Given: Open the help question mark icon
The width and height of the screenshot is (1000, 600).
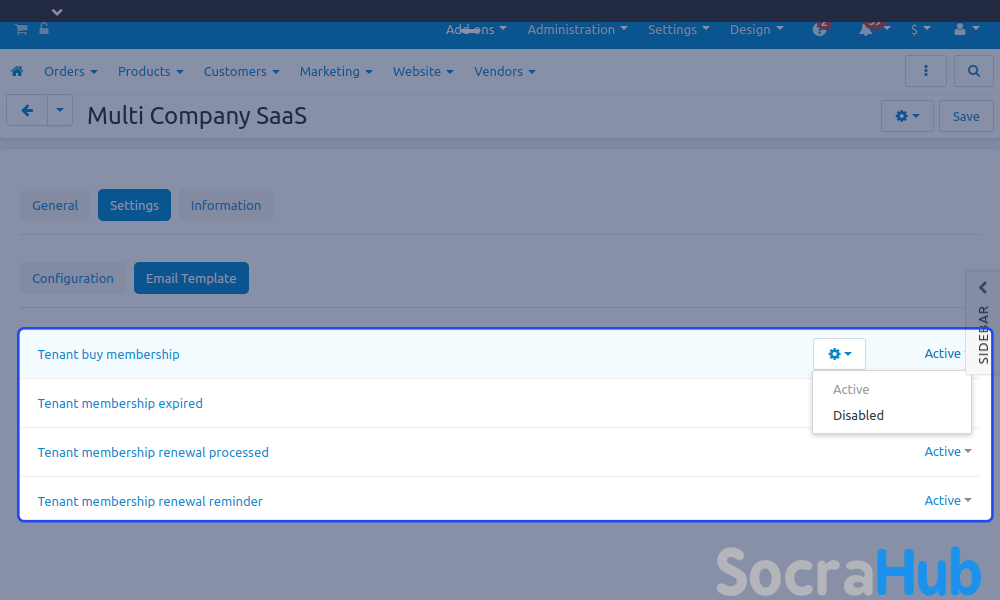Looking at the screenshot, I should pyautogui.click(x=820, y=30).
